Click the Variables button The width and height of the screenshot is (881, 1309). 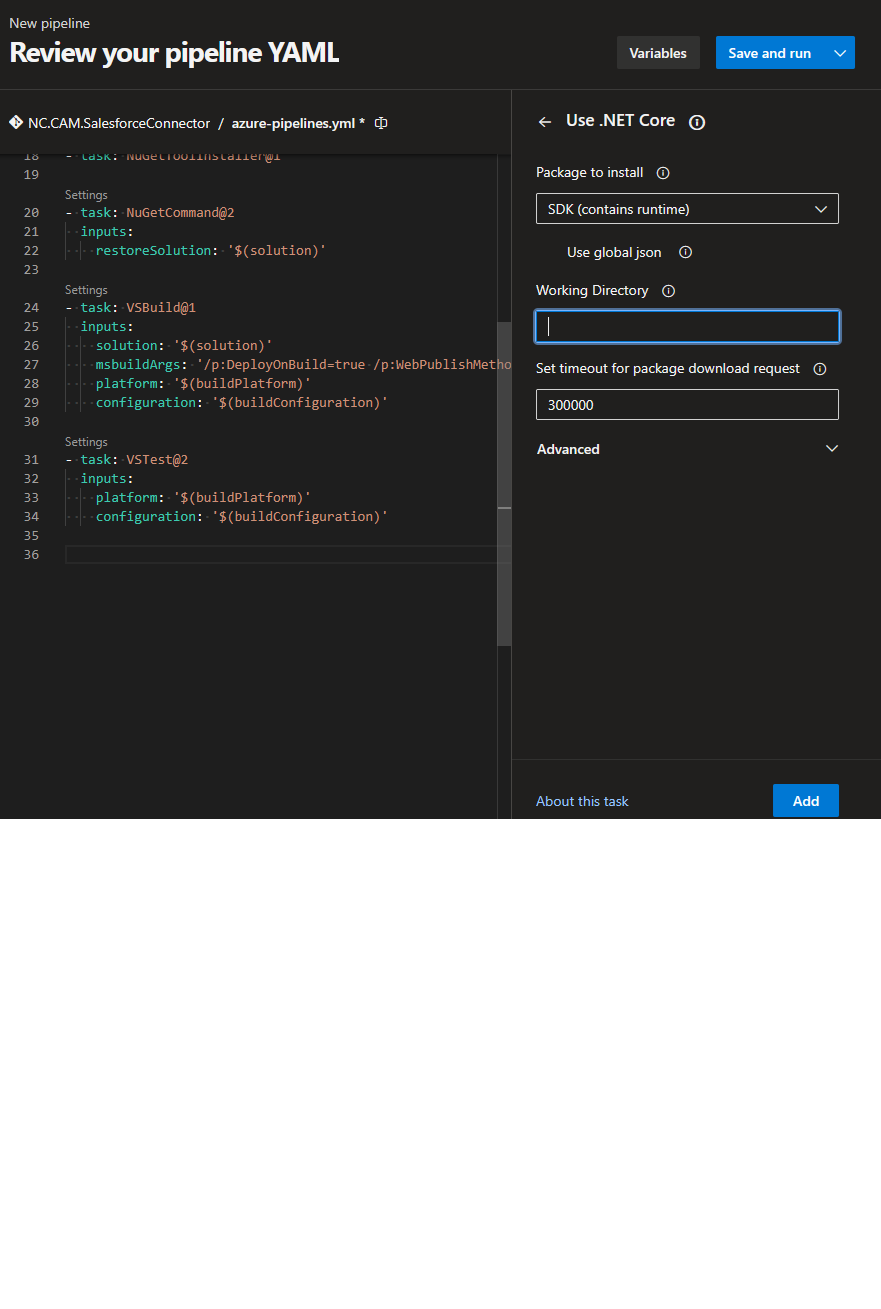(x=657, y=53)
